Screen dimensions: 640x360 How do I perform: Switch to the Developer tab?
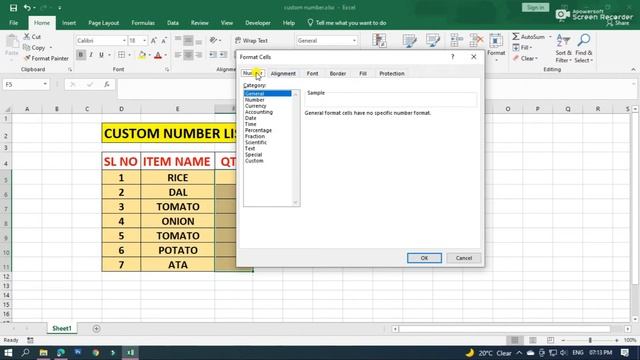pos(258,23)
